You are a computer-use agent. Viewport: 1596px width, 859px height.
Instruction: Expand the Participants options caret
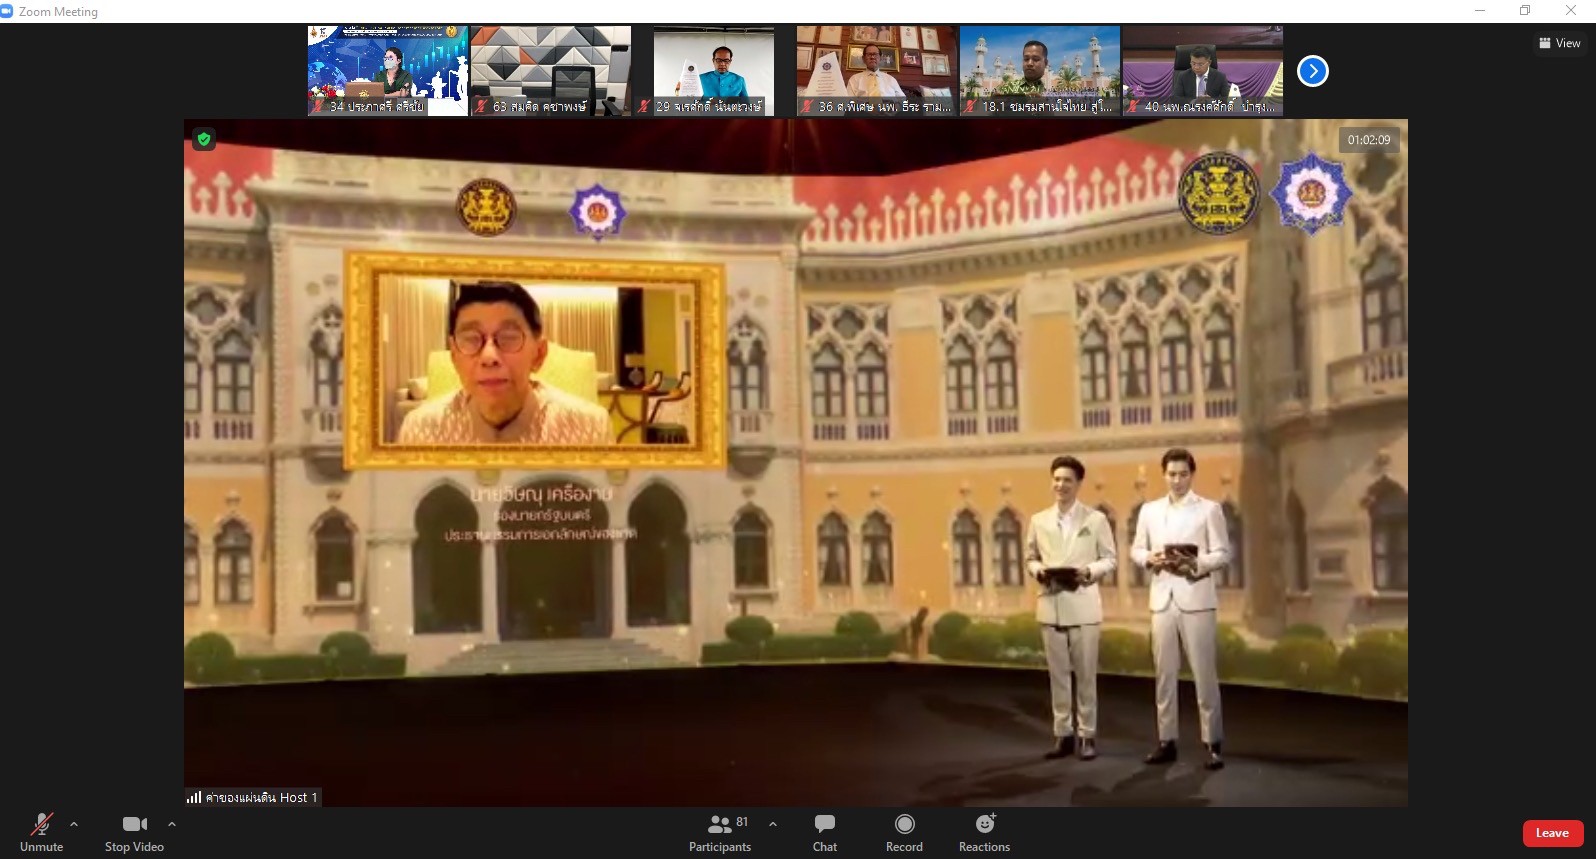click(x=773, y=824)
